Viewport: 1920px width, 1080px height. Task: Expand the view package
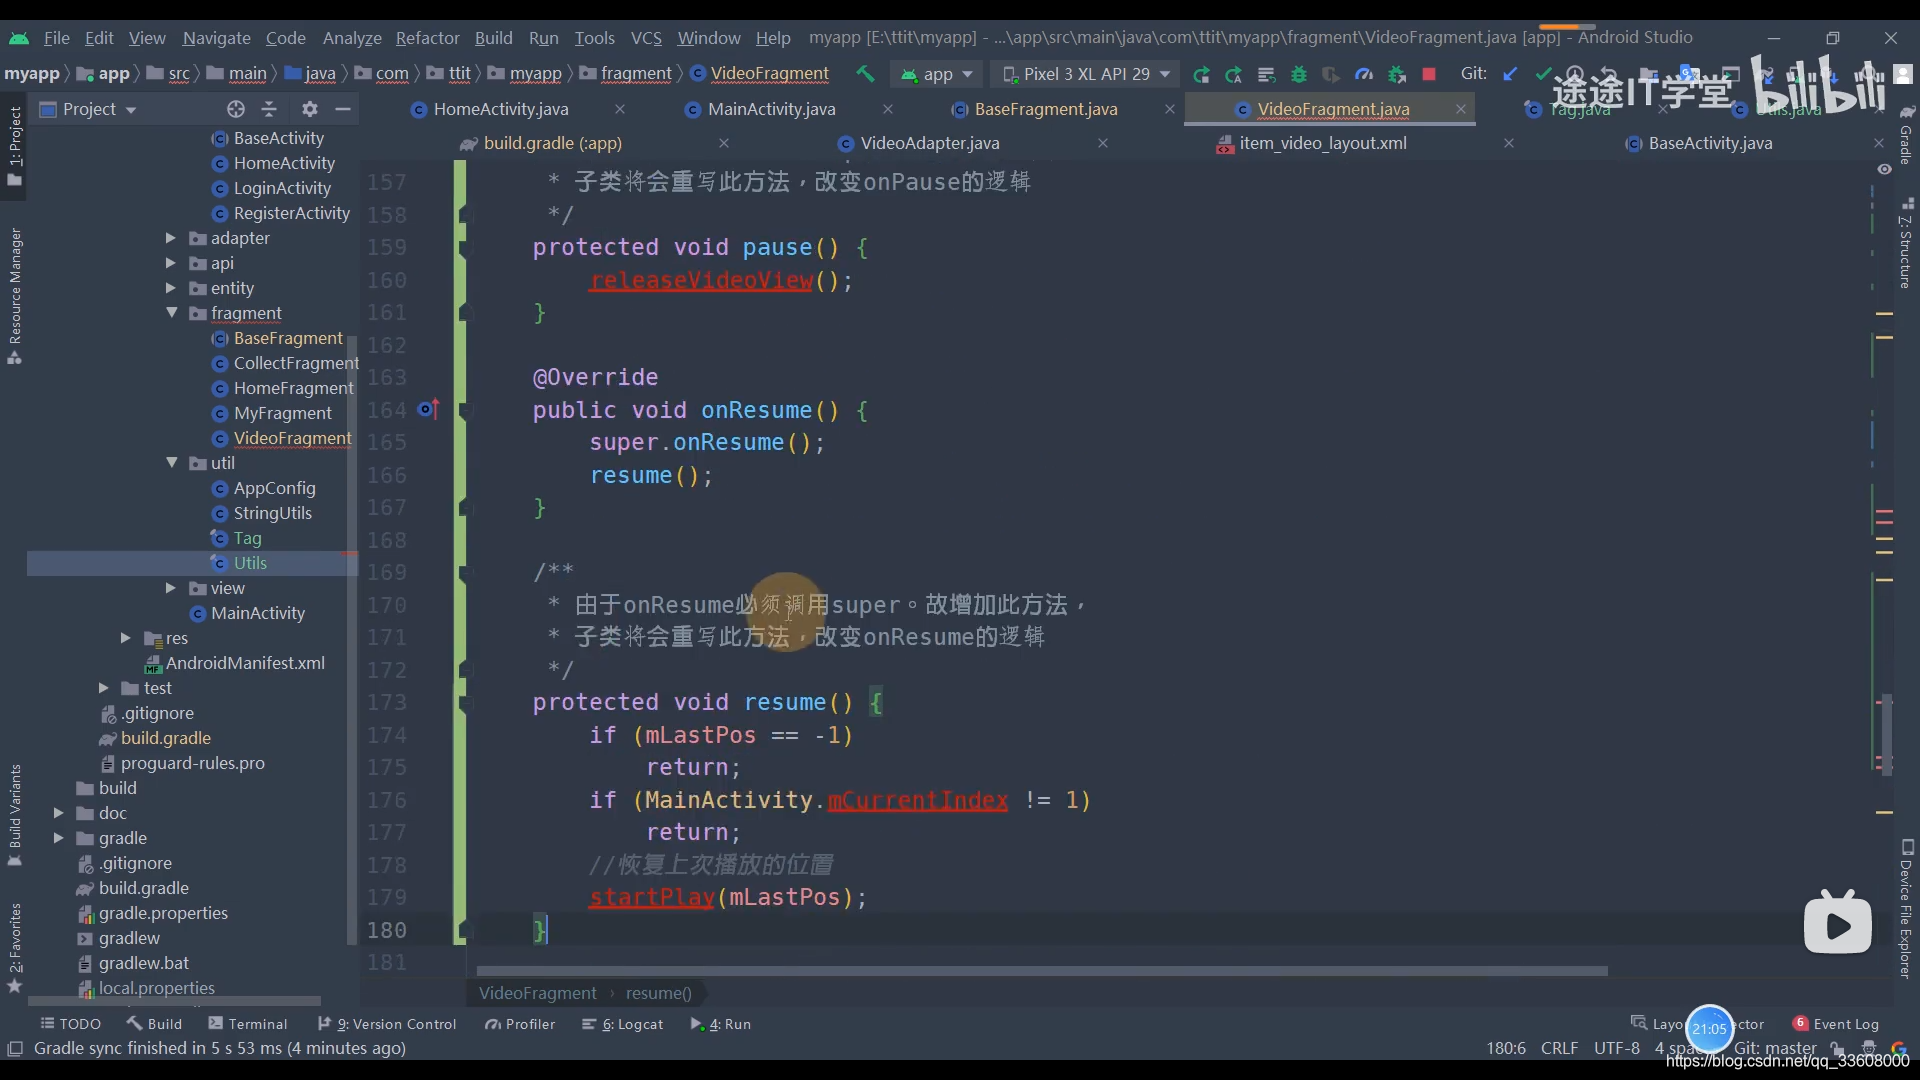click(x=170, y=588)
